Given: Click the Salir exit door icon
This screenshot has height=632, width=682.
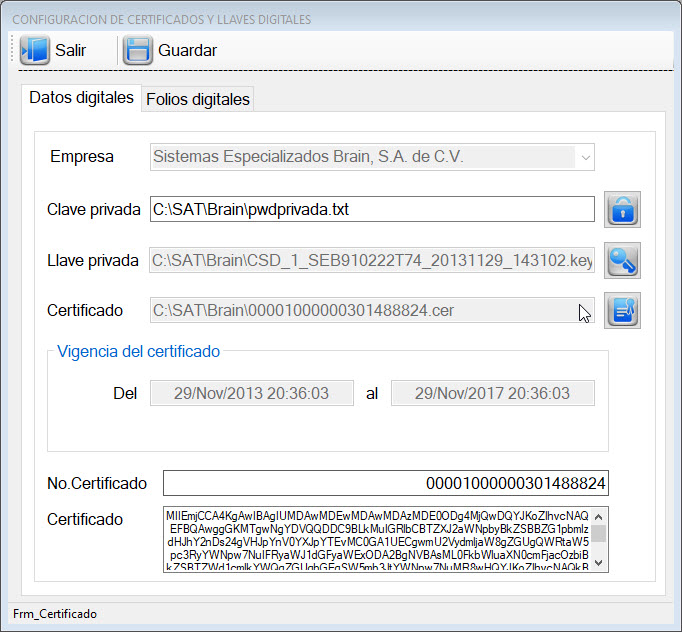Looking at the screenshot, I should (x=35, y=50).
